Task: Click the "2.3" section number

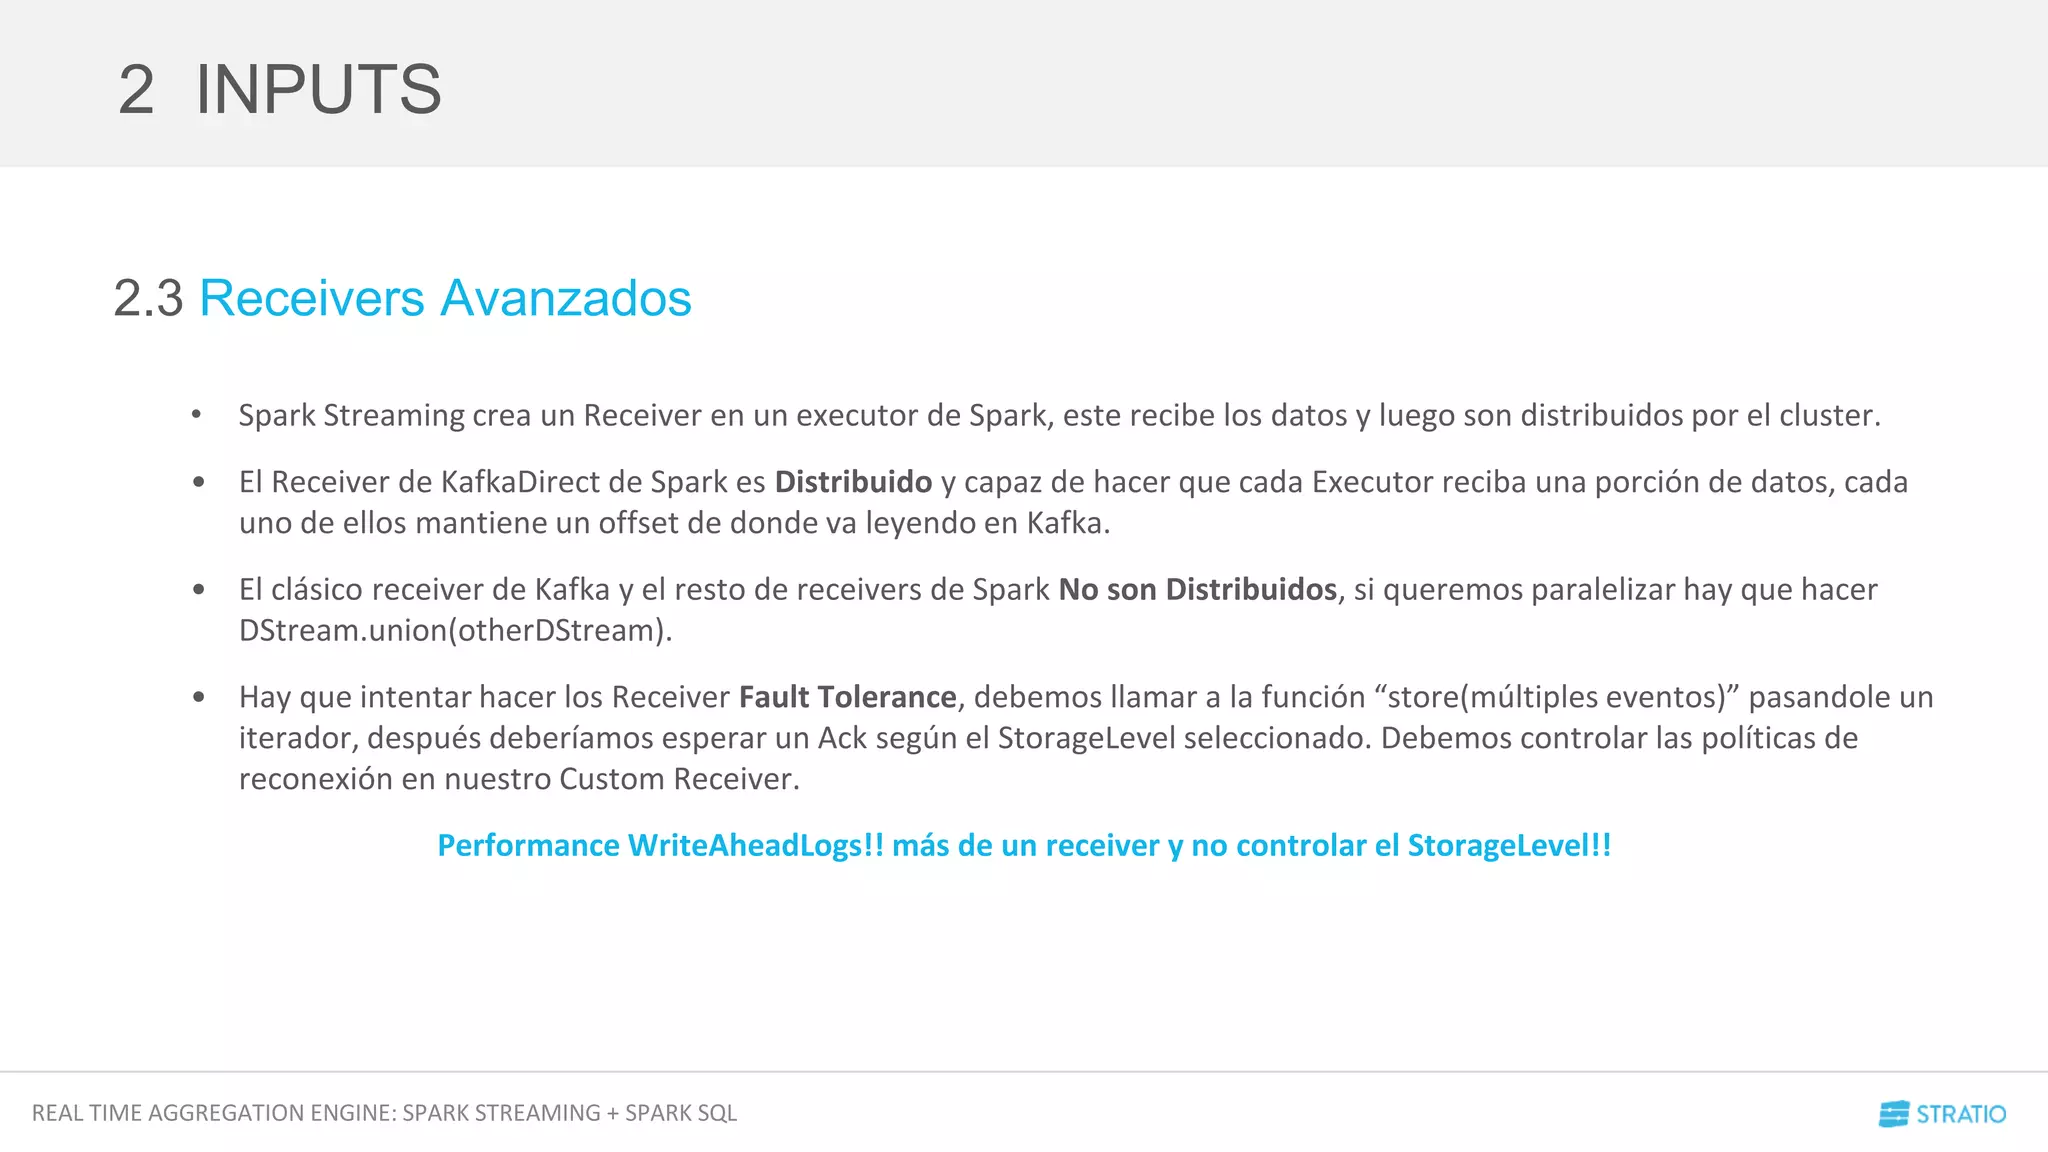Action: pos(148,298)
